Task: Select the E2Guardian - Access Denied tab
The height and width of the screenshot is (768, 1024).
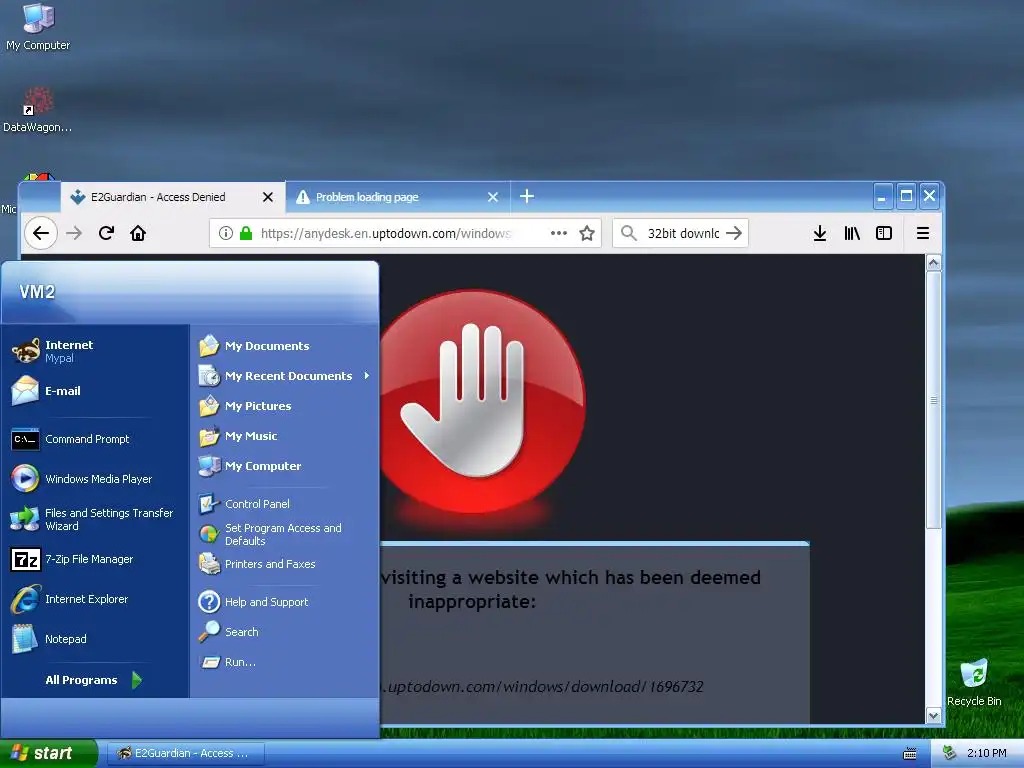Action: click(x=172, y=197)
